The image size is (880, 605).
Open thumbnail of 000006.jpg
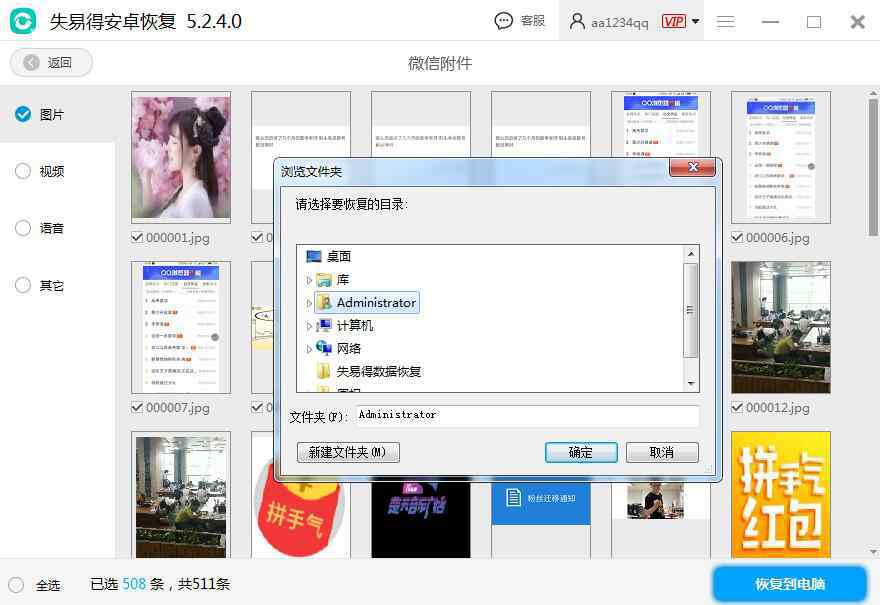coord(781,157)
